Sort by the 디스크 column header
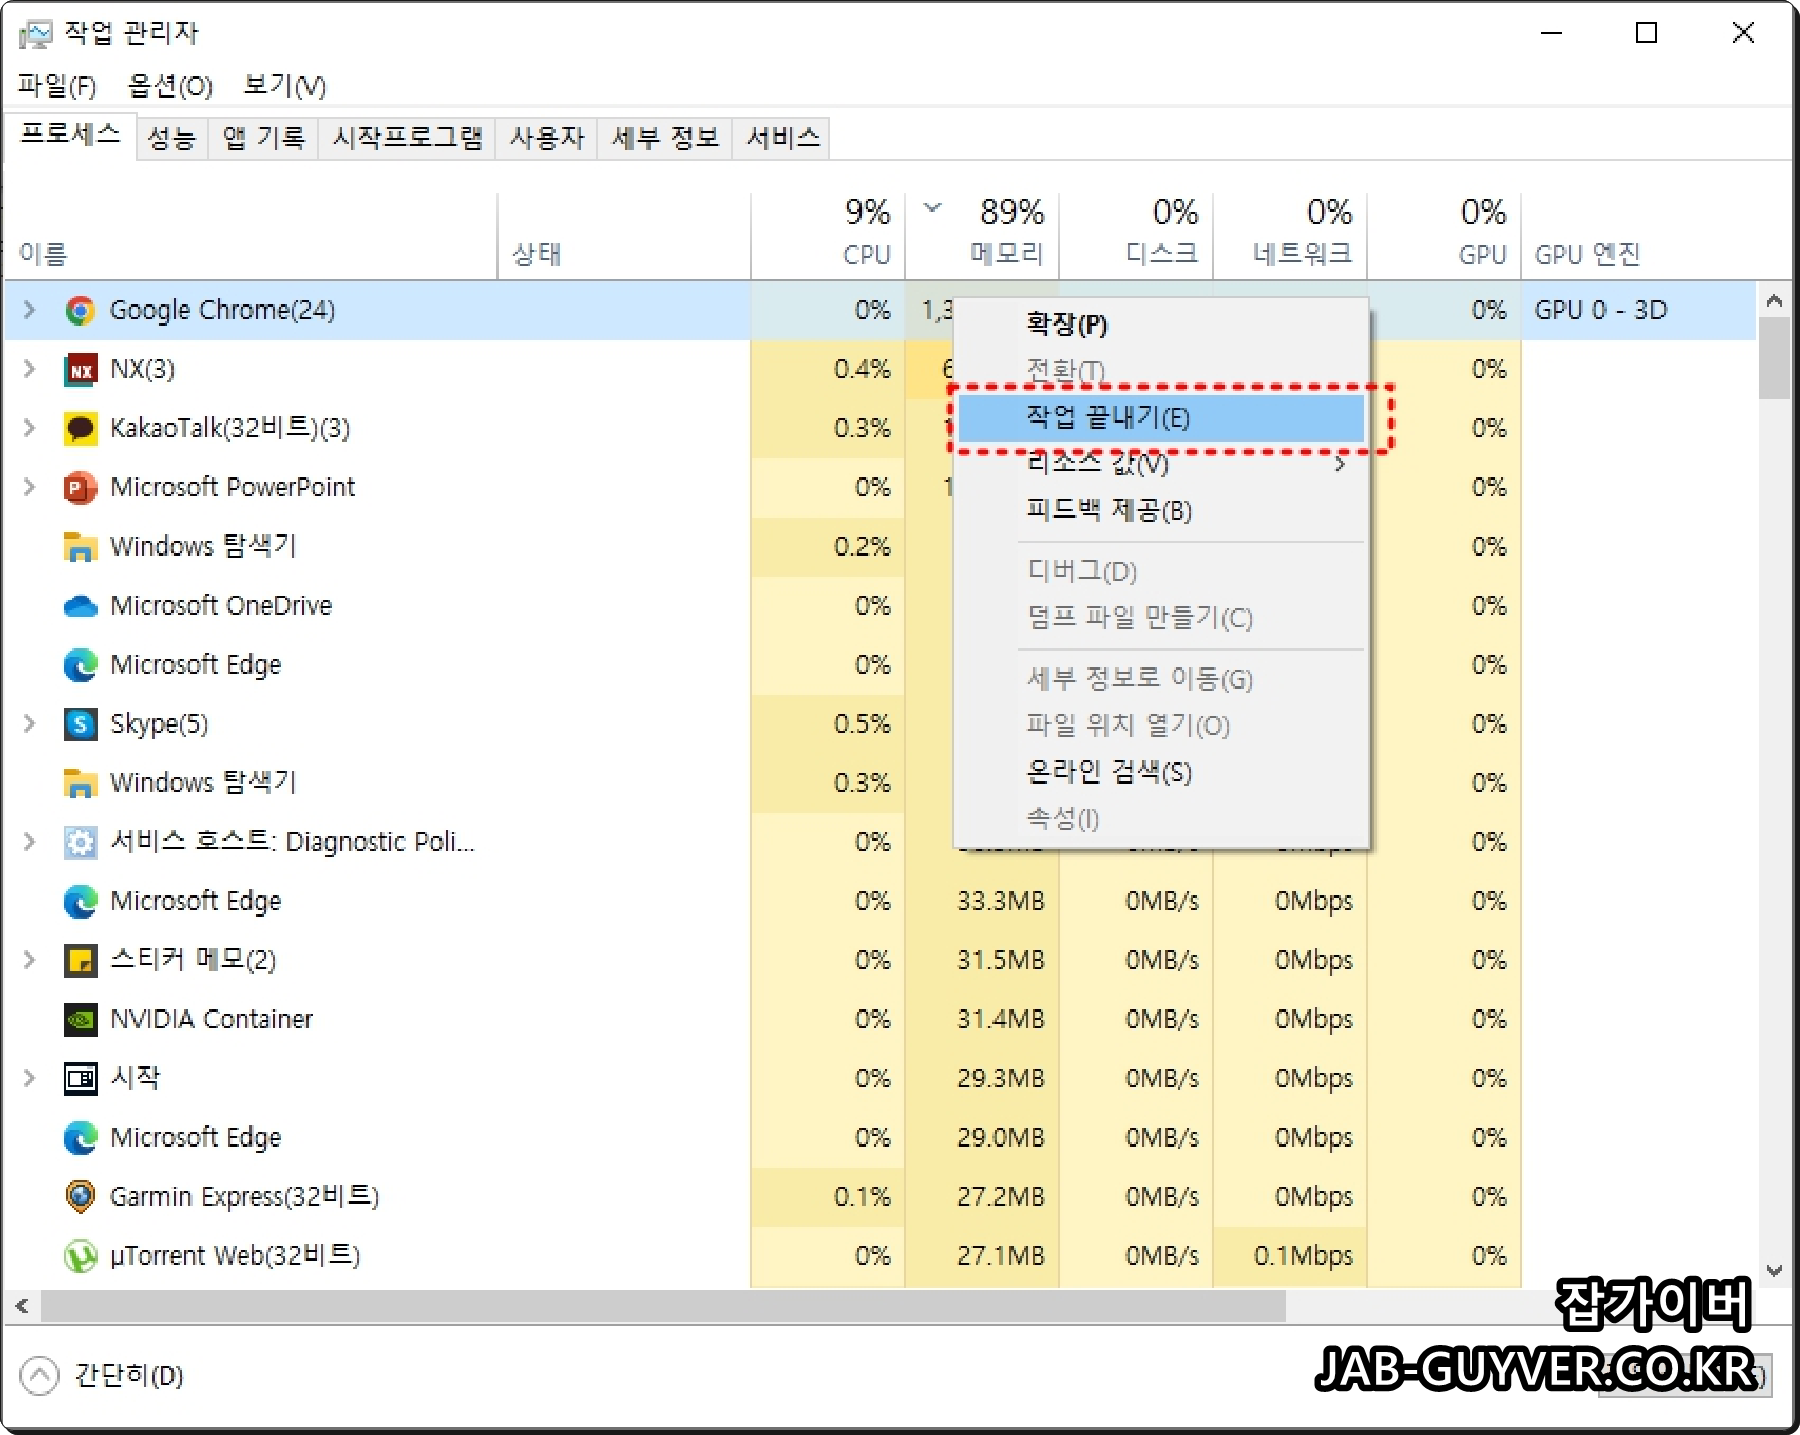Viewport: 1800px width, 1435px height. pyautogui.click(x=1136, y=235)
